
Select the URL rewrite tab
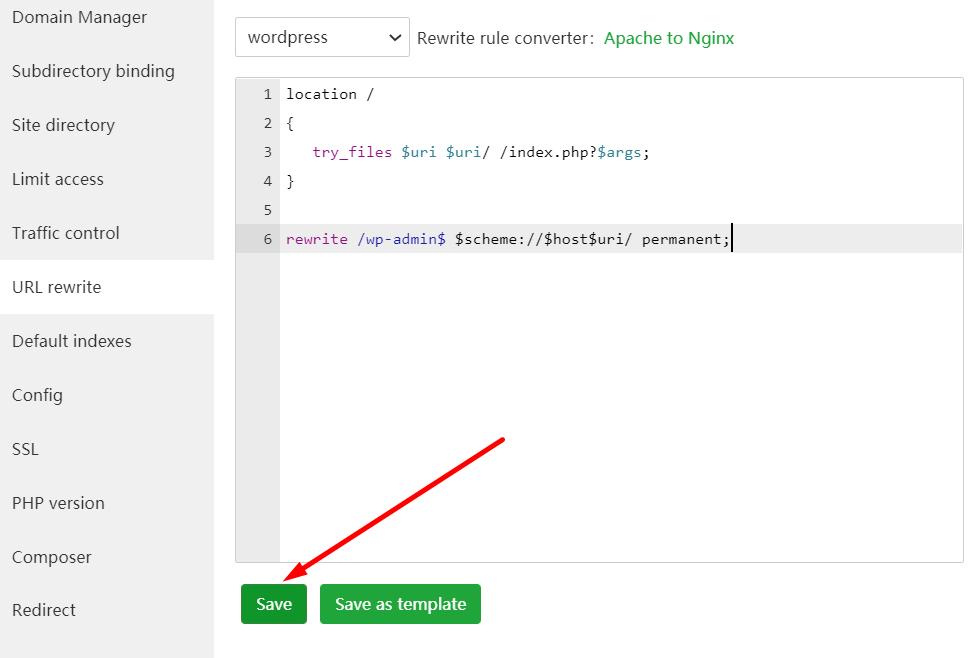click(x=57, y=287)
